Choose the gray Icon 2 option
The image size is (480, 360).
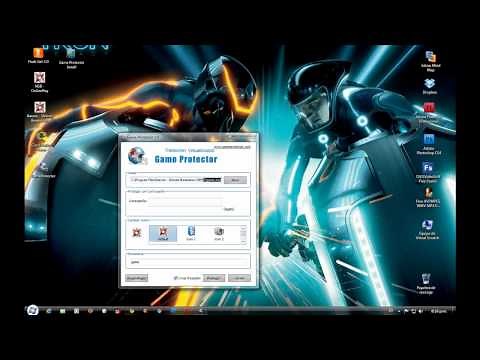[219, 233]
